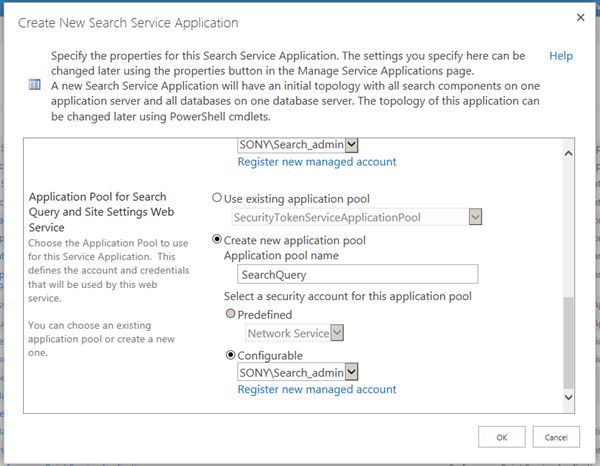Confirm with the OK button
The width and height of the screenshot is (600, 466).
click(502, 437)
